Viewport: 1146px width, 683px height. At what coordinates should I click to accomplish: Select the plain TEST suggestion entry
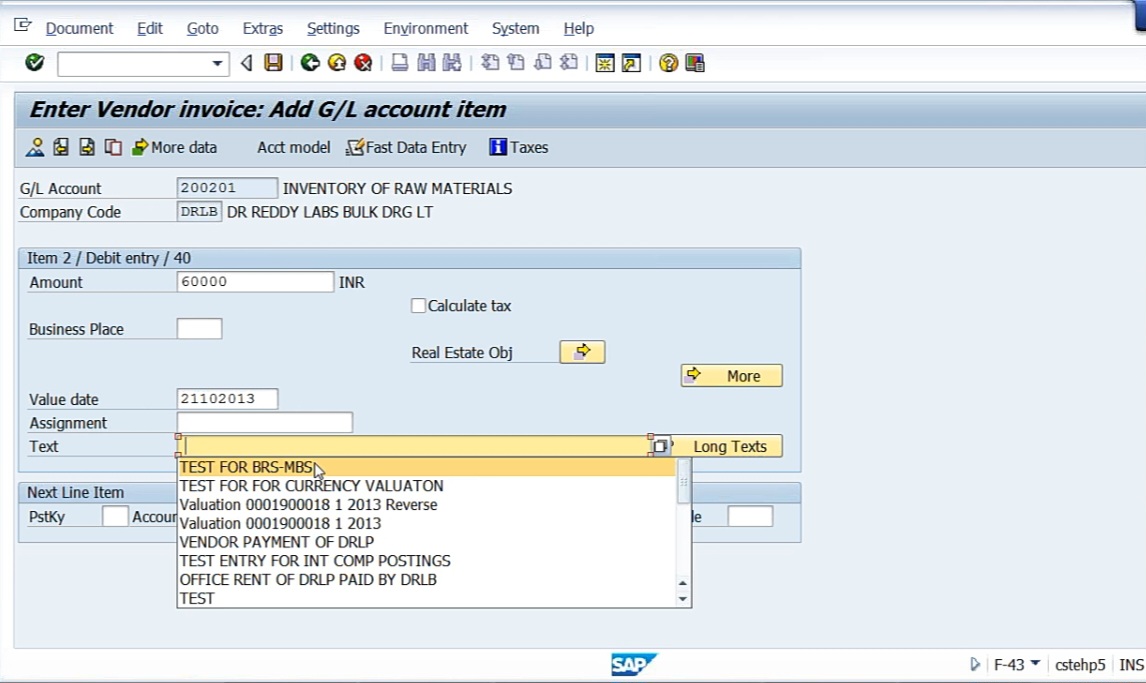pos(426,598)
